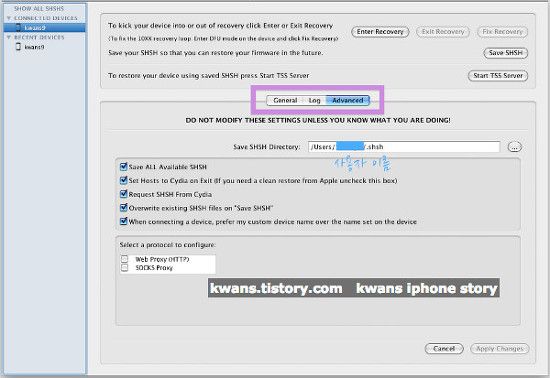Open the Log tab
This screenshot has height=378, width=550.
click(314, 100)
